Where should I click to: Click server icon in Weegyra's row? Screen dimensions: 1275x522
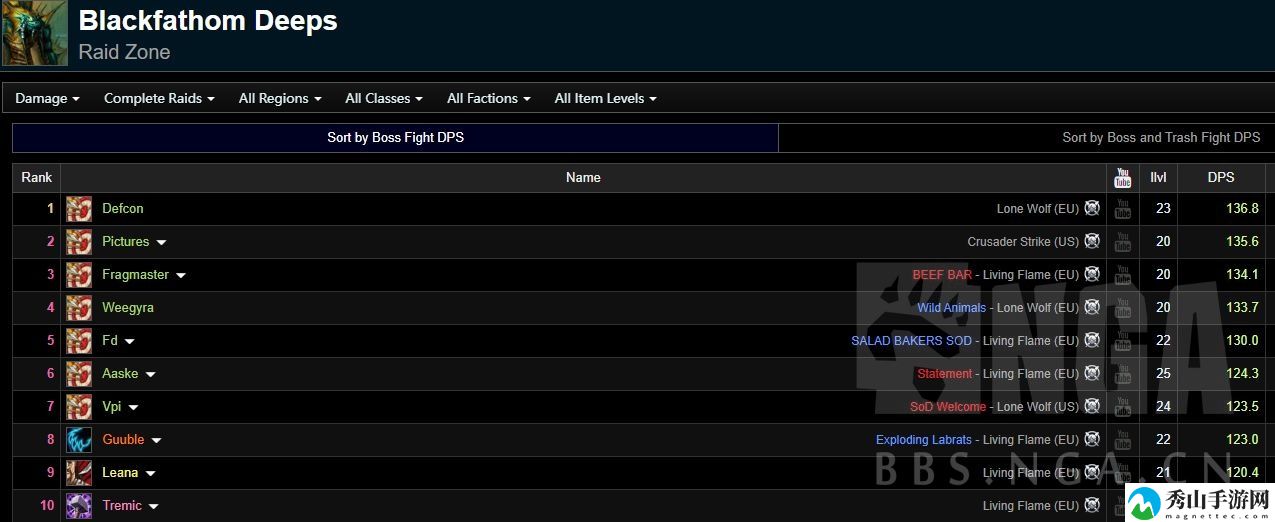1092,307
